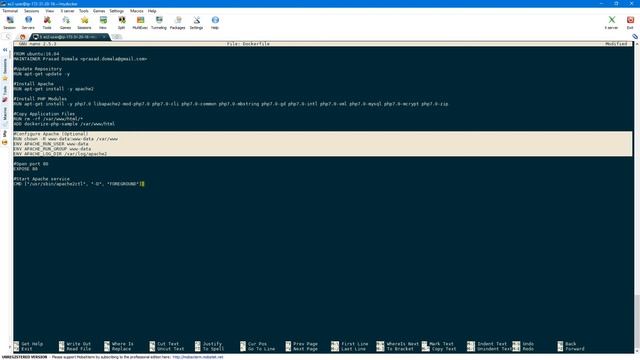
Task: Open the View menu
Action: pos(50,11)
